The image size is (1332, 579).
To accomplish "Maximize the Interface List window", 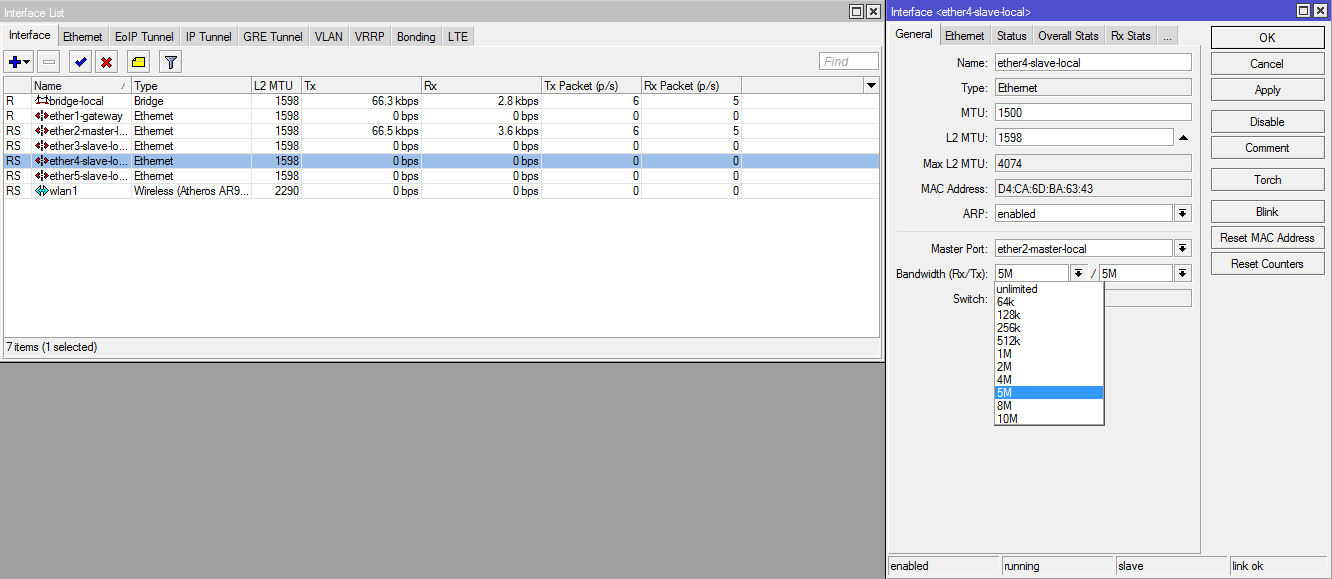I will 857,11.
